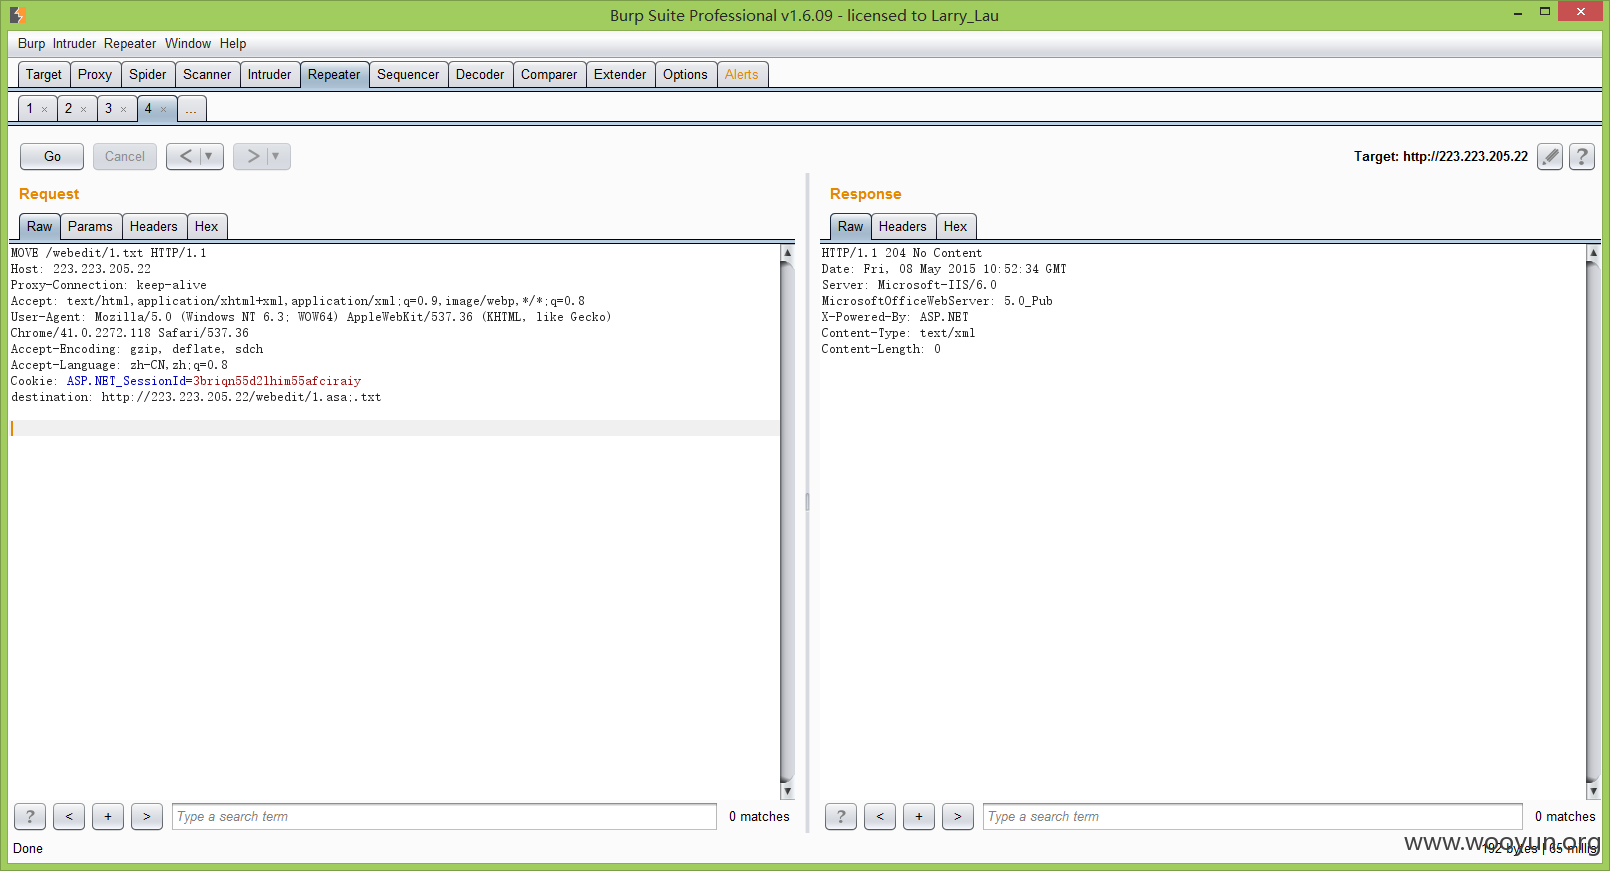
Task: Go to next match in request search
Action: pos(147,817)
